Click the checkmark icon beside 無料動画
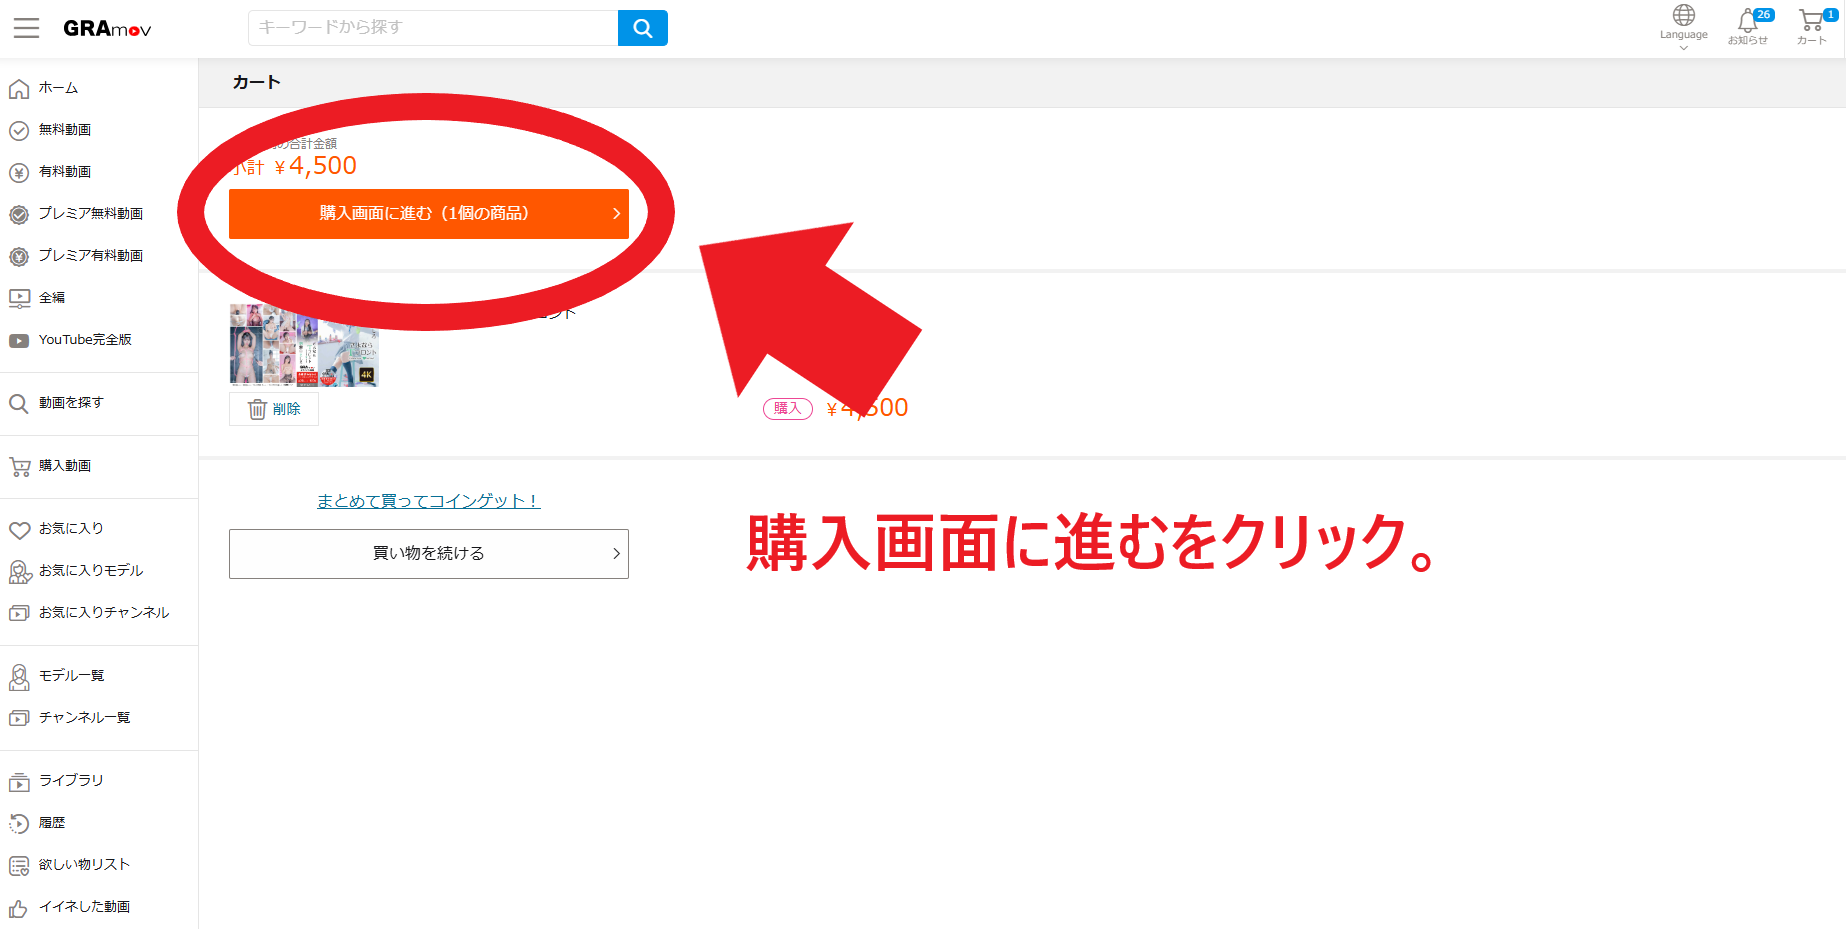Viewport: 1846px width, 929px height. (x=19, y=131)
